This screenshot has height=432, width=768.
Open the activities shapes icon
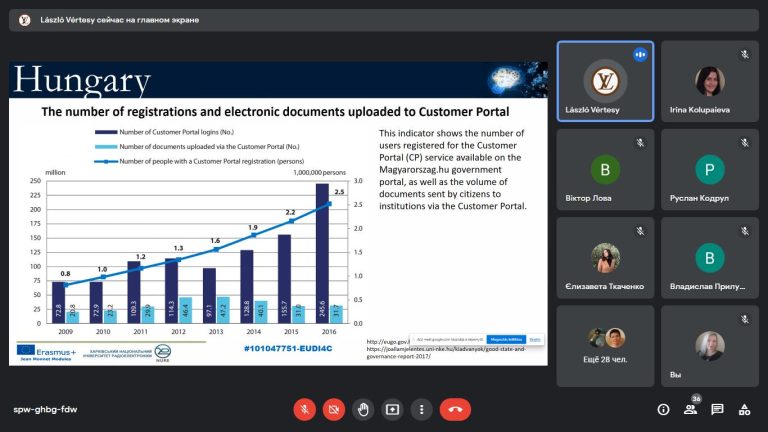point(744,409)
